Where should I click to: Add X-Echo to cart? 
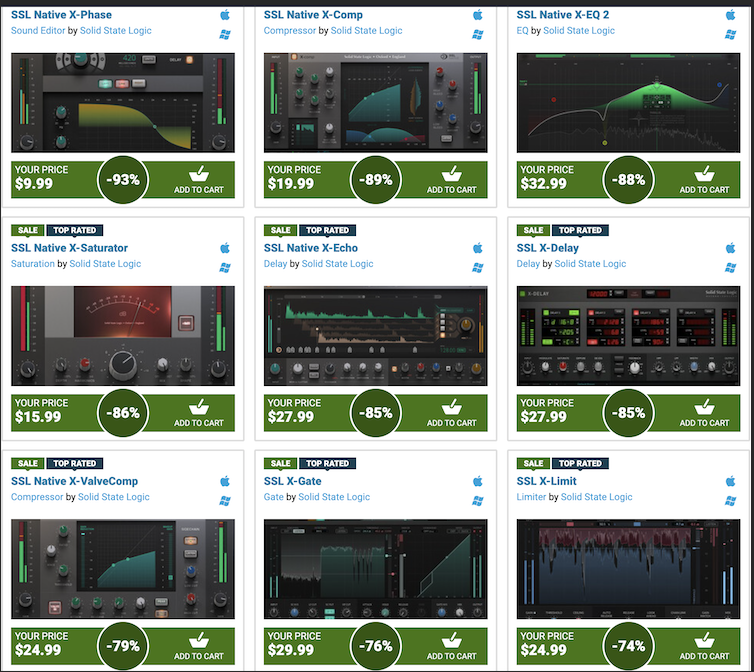pyautogui.click(x=451, y=413)
